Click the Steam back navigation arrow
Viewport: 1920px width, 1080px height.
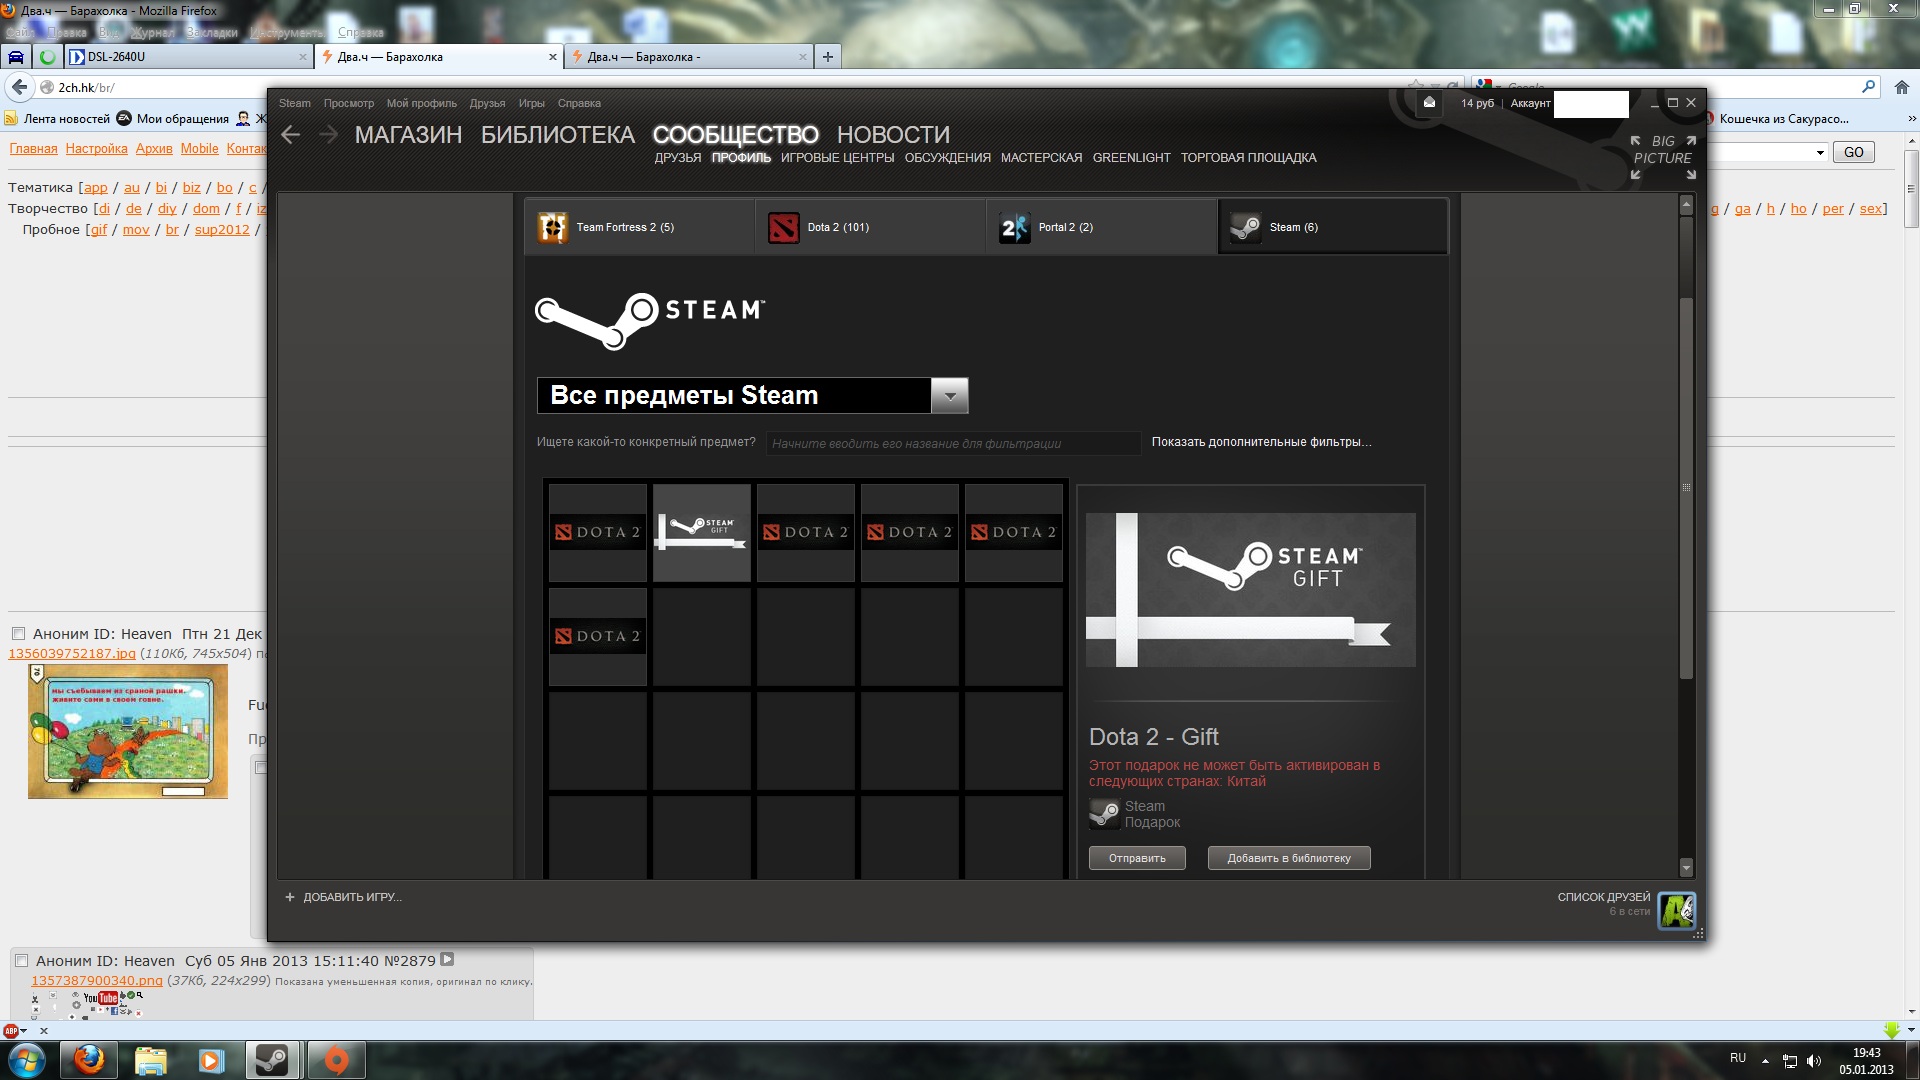[x=291, y=135]
